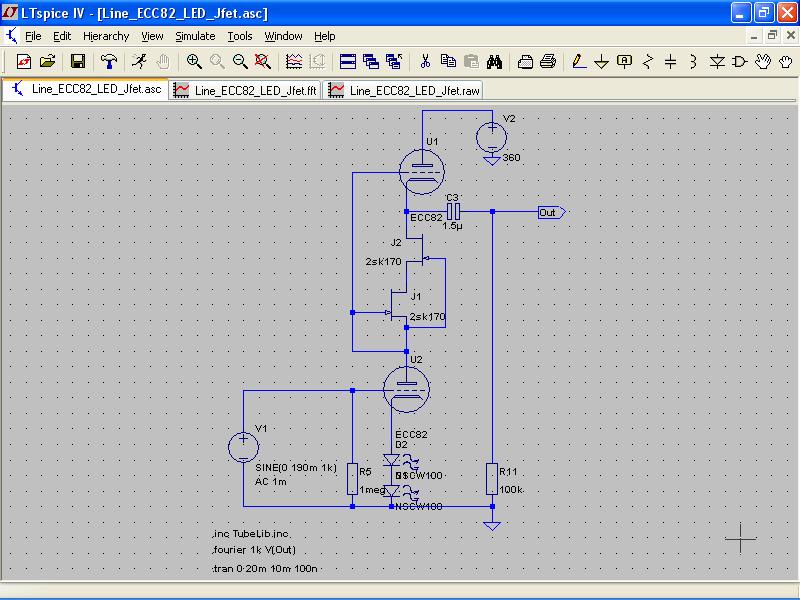This screenshot has width=800, height=600.
Task: Place a Diode from toolbar
Action: (717, 62)
